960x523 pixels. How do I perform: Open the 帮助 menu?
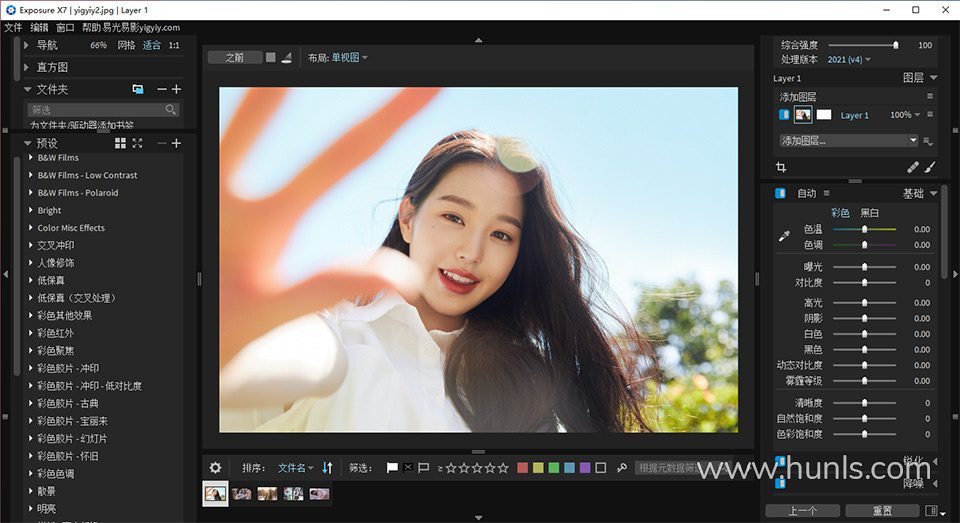click(91, 28)
